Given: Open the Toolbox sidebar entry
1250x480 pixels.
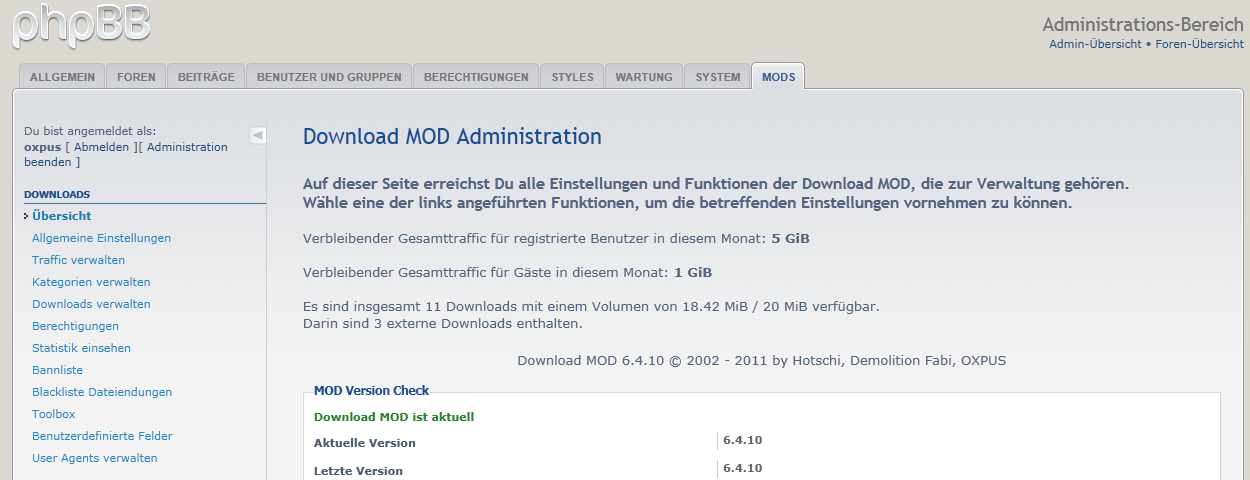Looking at the screenshot, I should (x=54, y=414).
